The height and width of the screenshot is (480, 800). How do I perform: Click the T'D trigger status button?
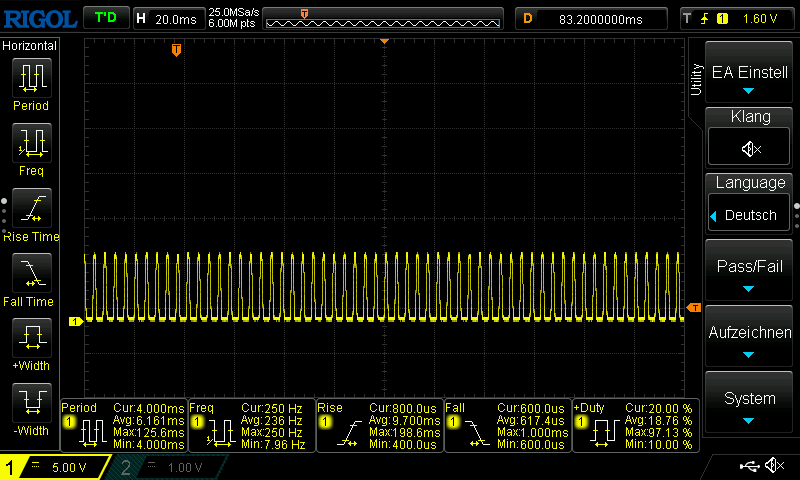(104, 18)
